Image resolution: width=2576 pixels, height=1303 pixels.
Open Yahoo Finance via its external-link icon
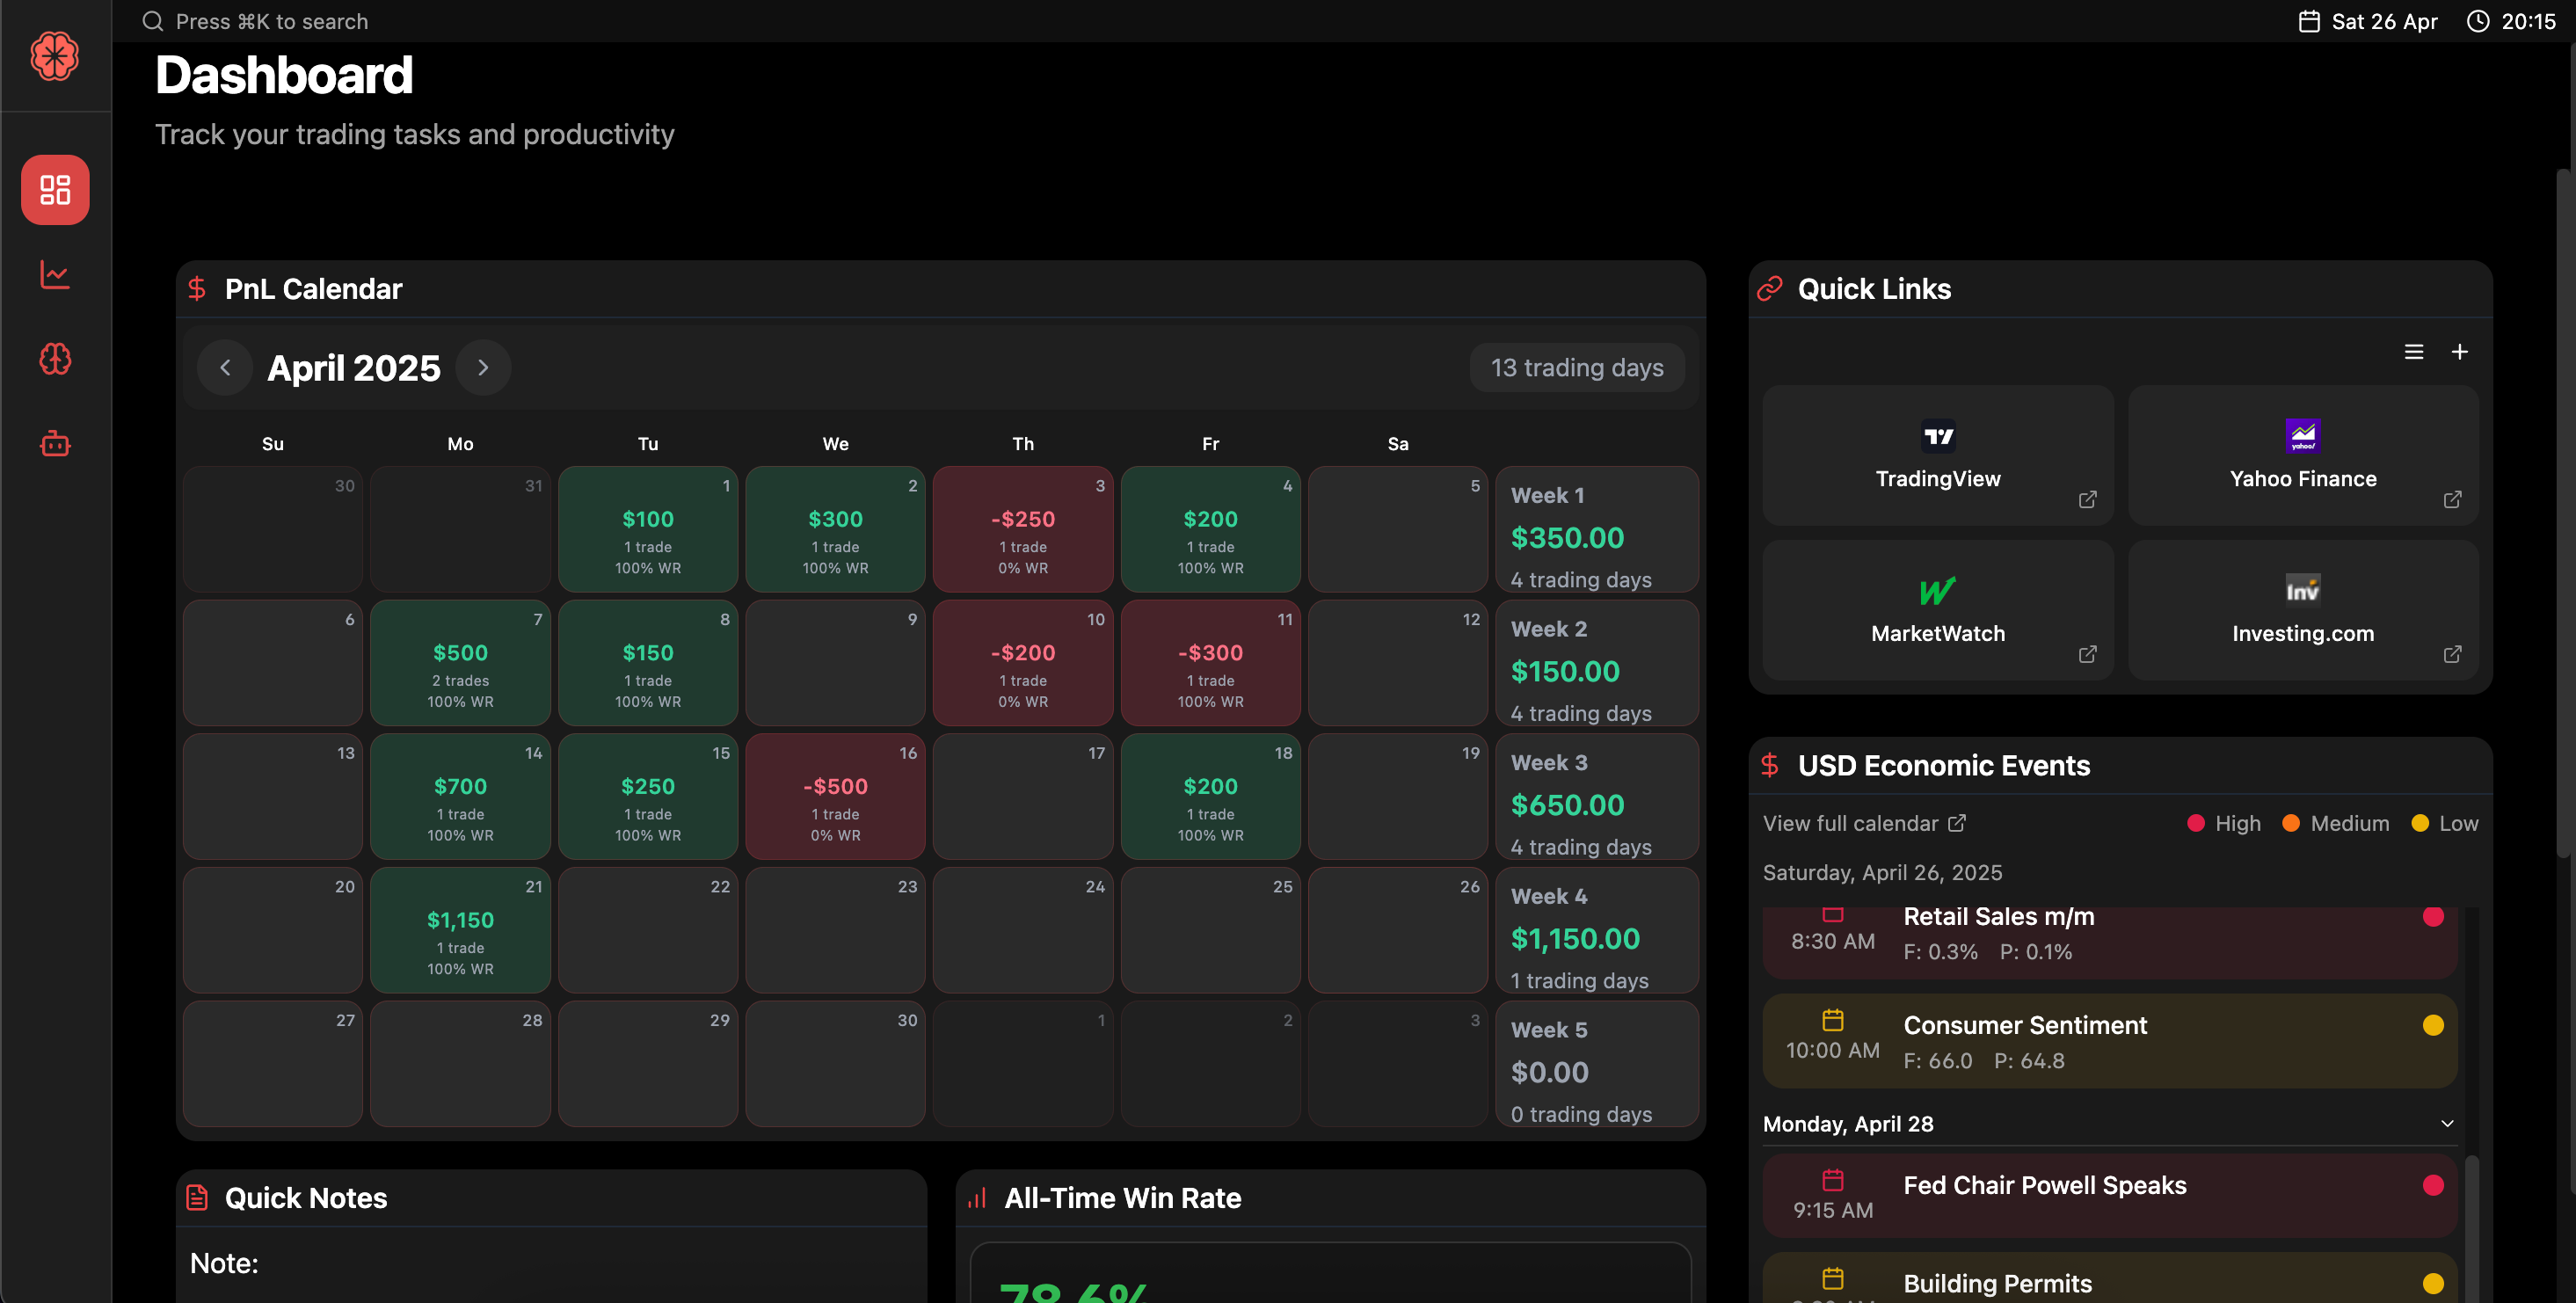tap(2453, 499)
